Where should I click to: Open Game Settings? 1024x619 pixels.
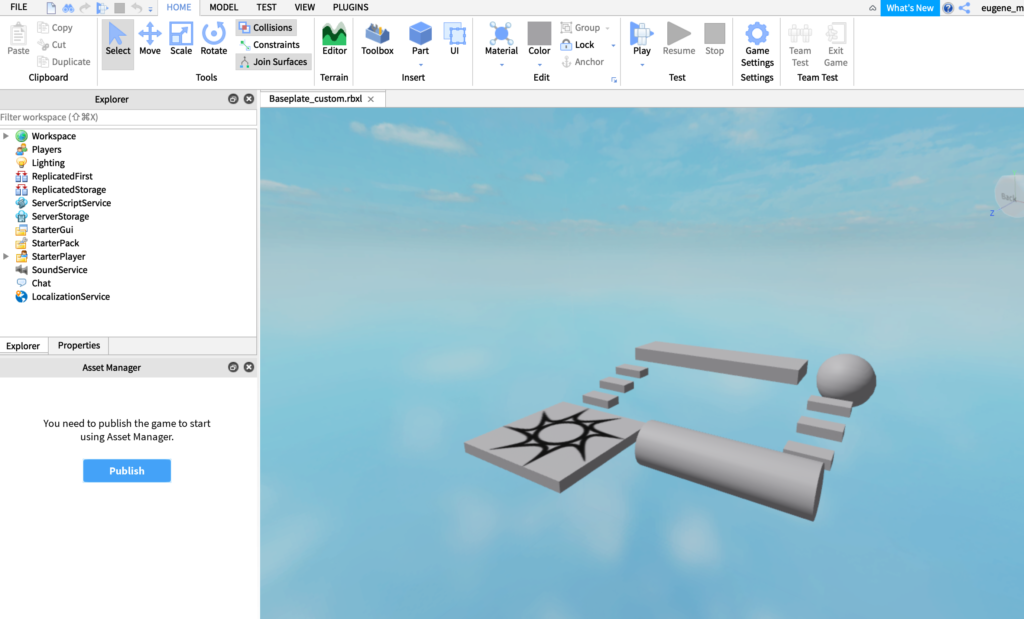(757, 45)
